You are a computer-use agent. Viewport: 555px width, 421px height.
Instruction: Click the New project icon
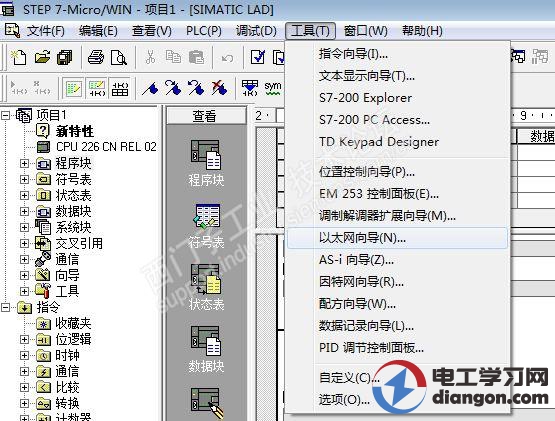(18, 57)
